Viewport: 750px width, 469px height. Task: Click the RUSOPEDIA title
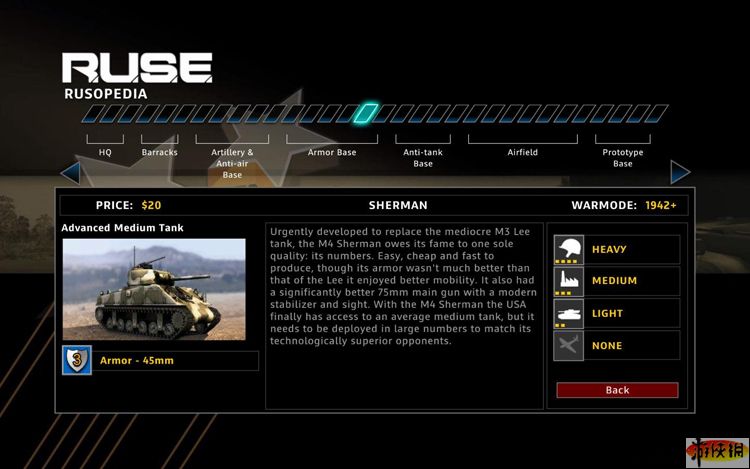click(x=106, y=94)
